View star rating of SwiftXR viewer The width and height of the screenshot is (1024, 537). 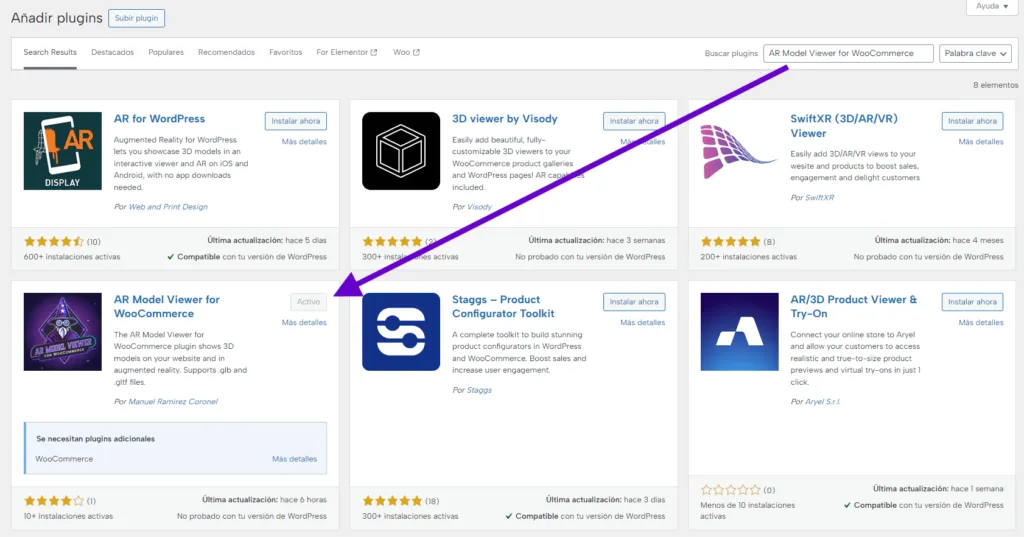pos(731,242)
